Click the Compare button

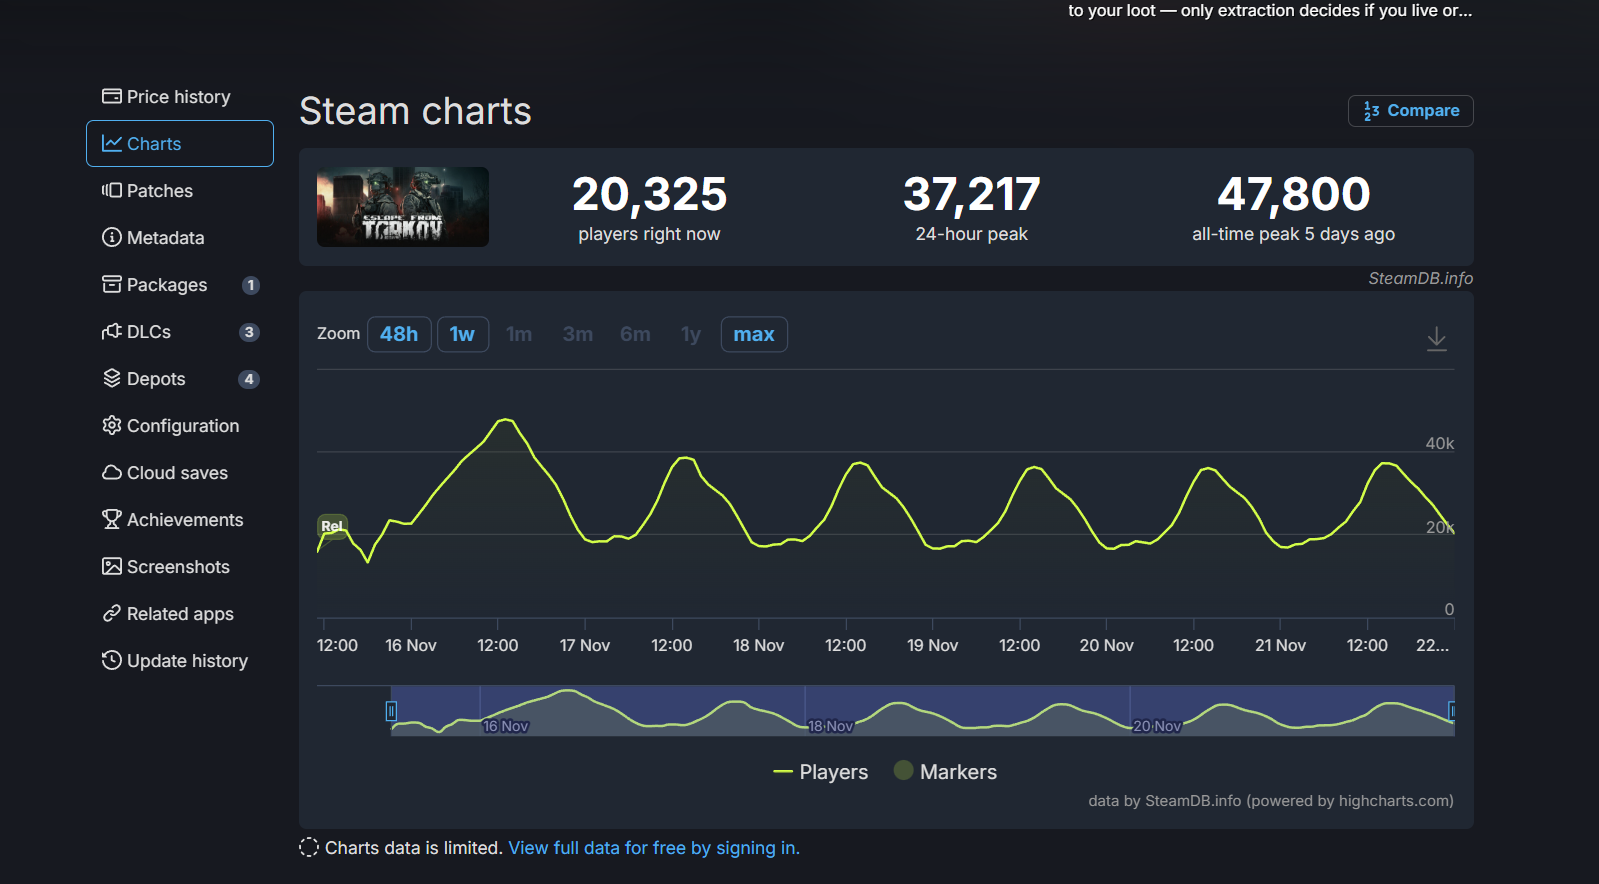1410,111
